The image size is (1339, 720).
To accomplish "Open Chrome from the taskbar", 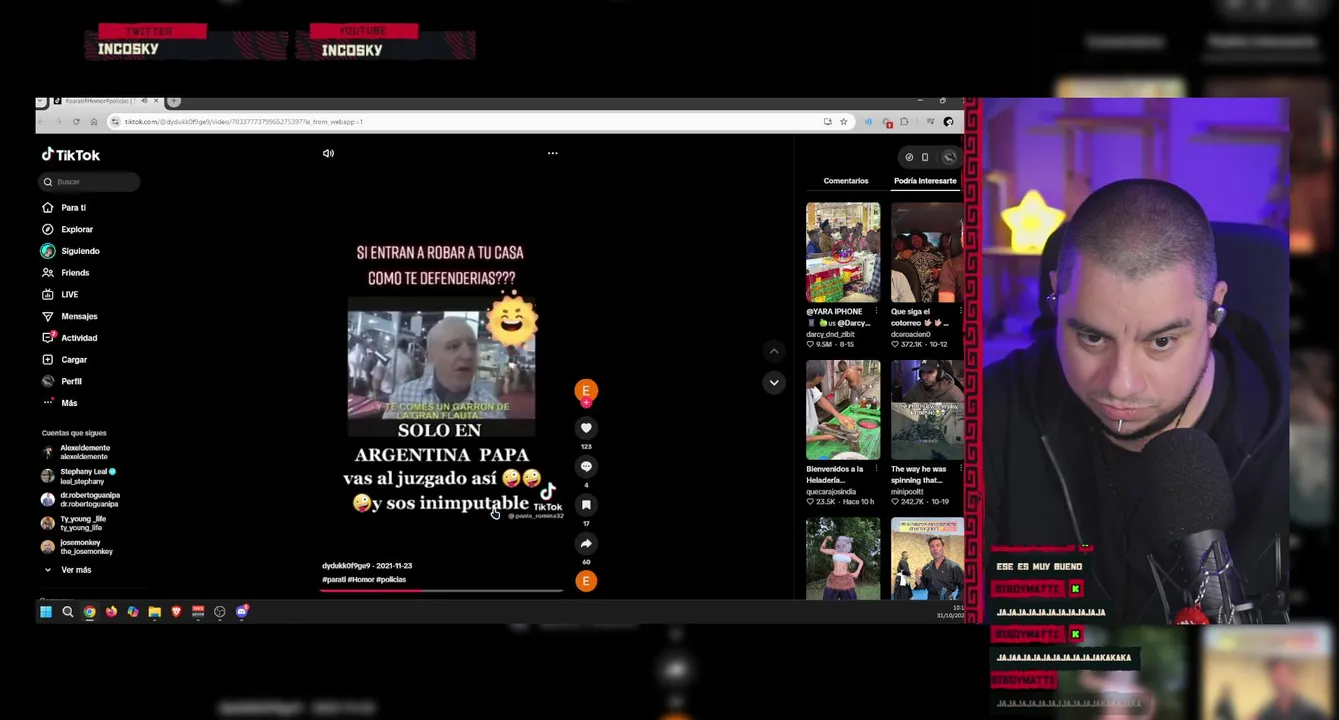I will click(90, 612).
